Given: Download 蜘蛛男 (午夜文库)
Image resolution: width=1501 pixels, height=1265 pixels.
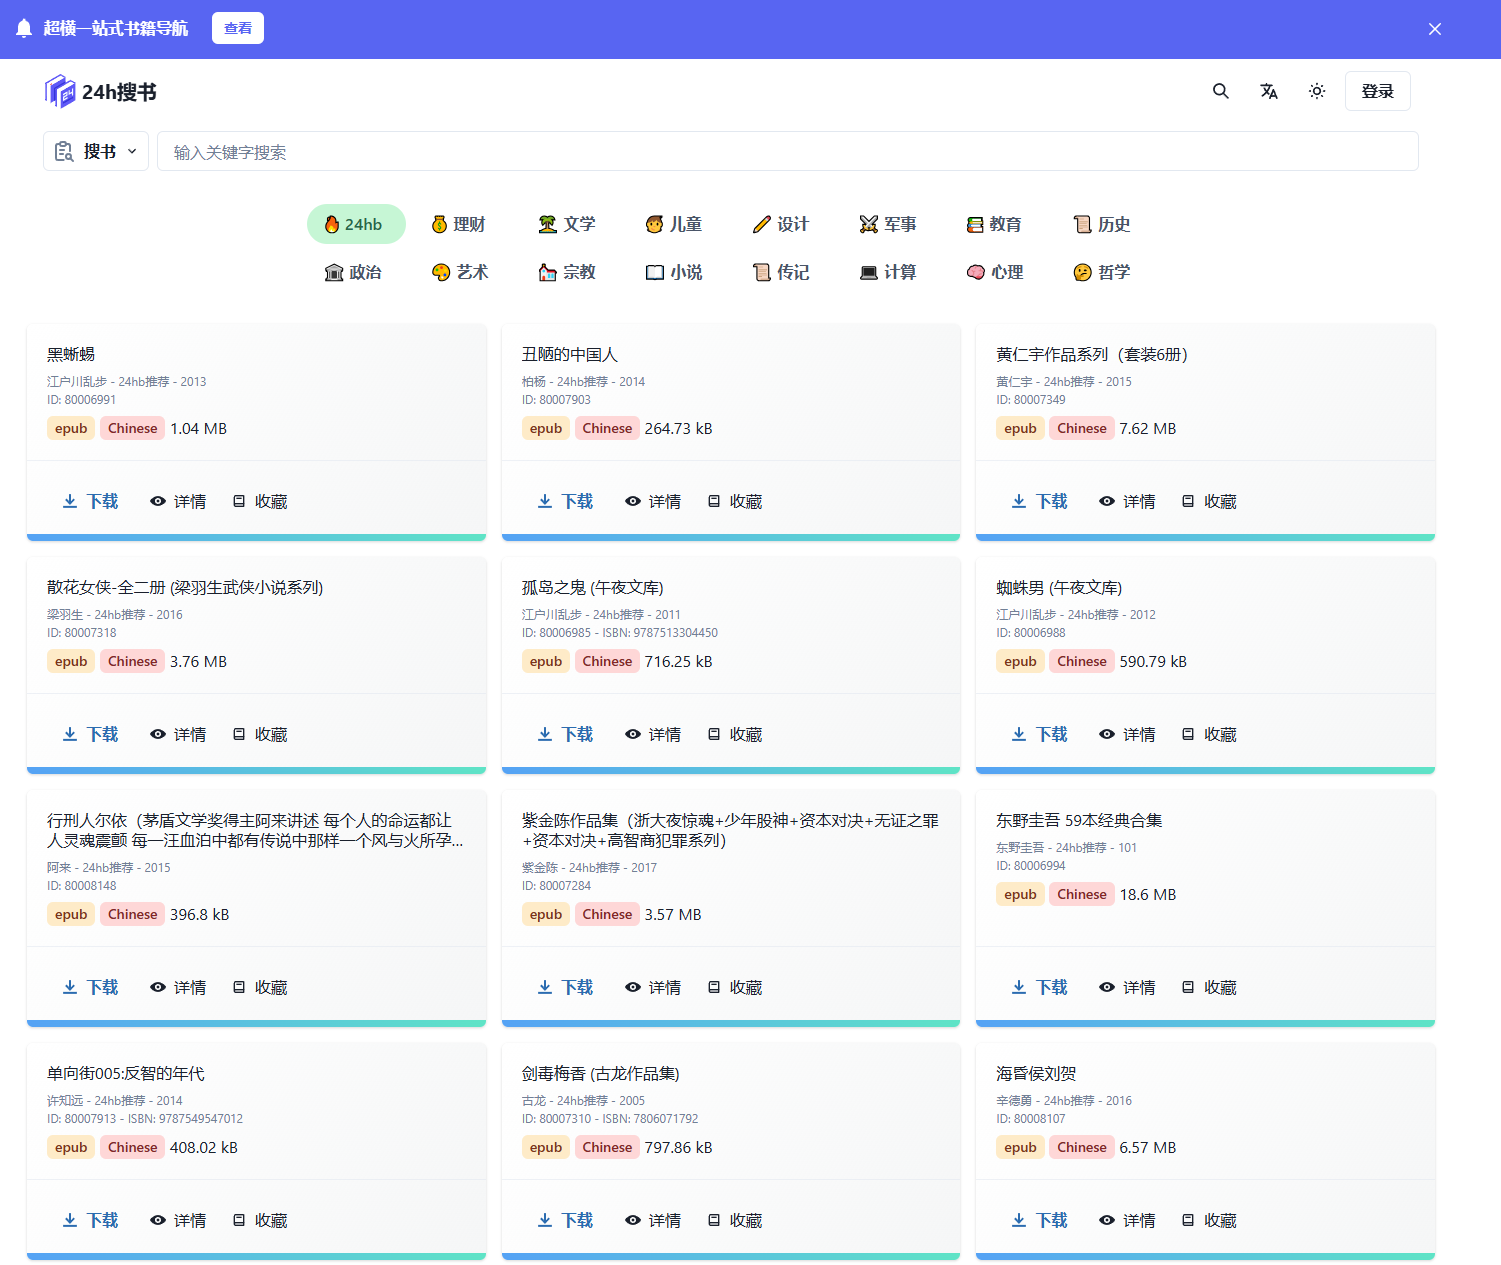Looking at the screenshot, I should click(x=1040, y=734).
